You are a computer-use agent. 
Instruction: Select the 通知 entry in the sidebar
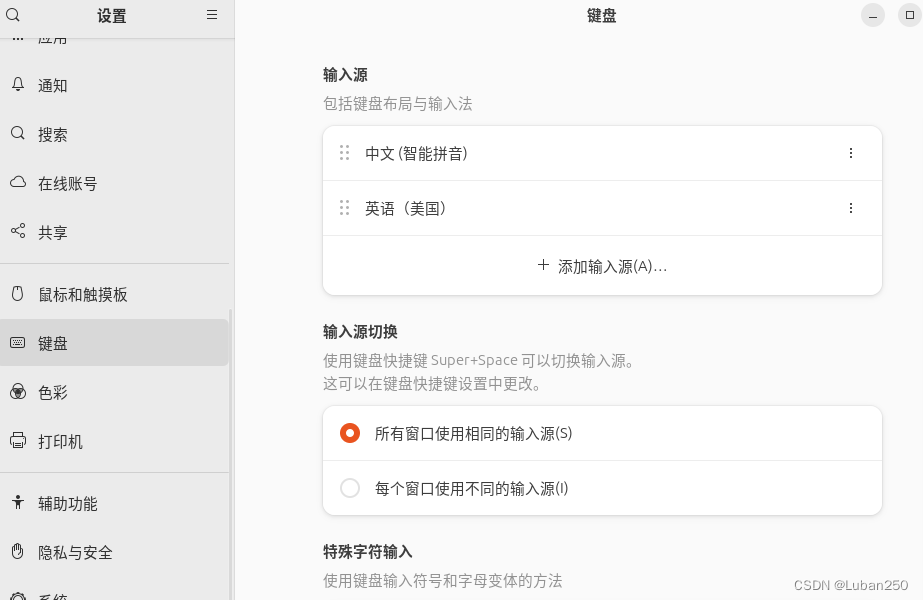point(52,86)
